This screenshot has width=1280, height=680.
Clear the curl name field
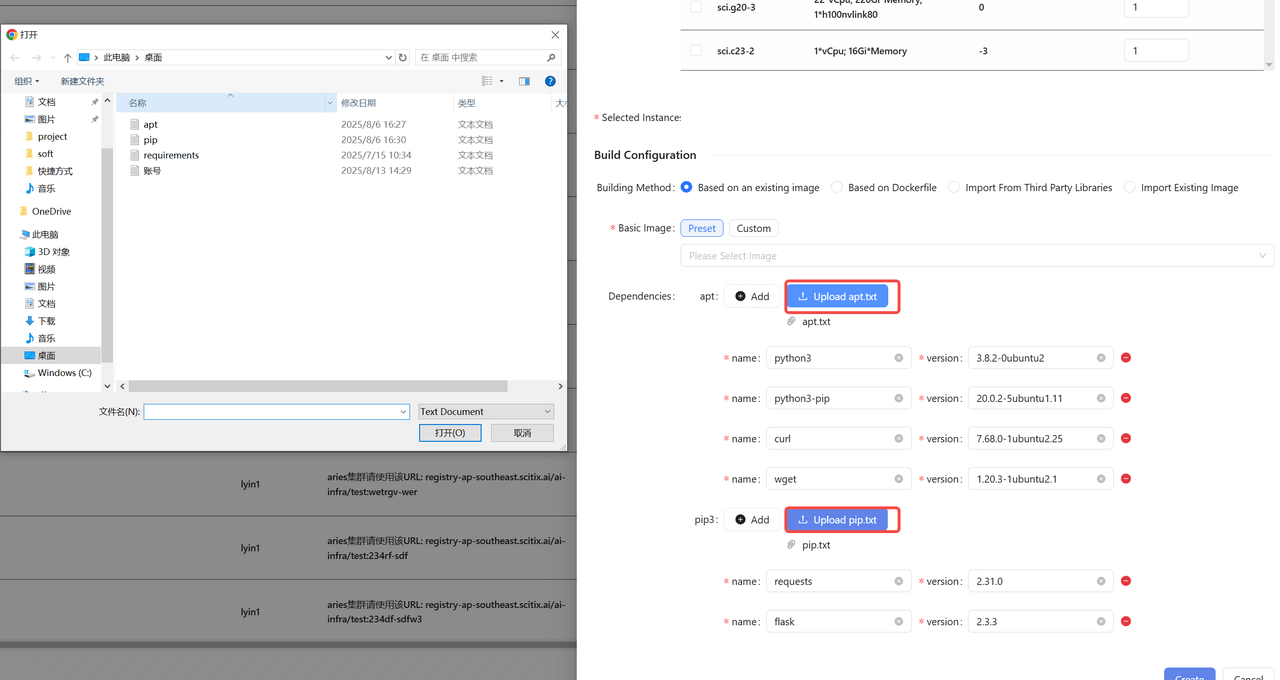coord(899,439)
